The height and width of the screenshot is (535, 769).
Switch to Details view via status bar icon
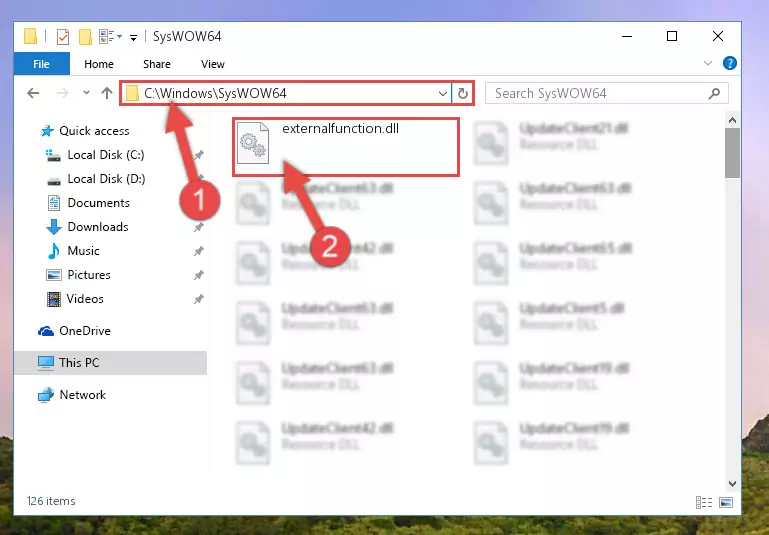click(x=704, y=502)
